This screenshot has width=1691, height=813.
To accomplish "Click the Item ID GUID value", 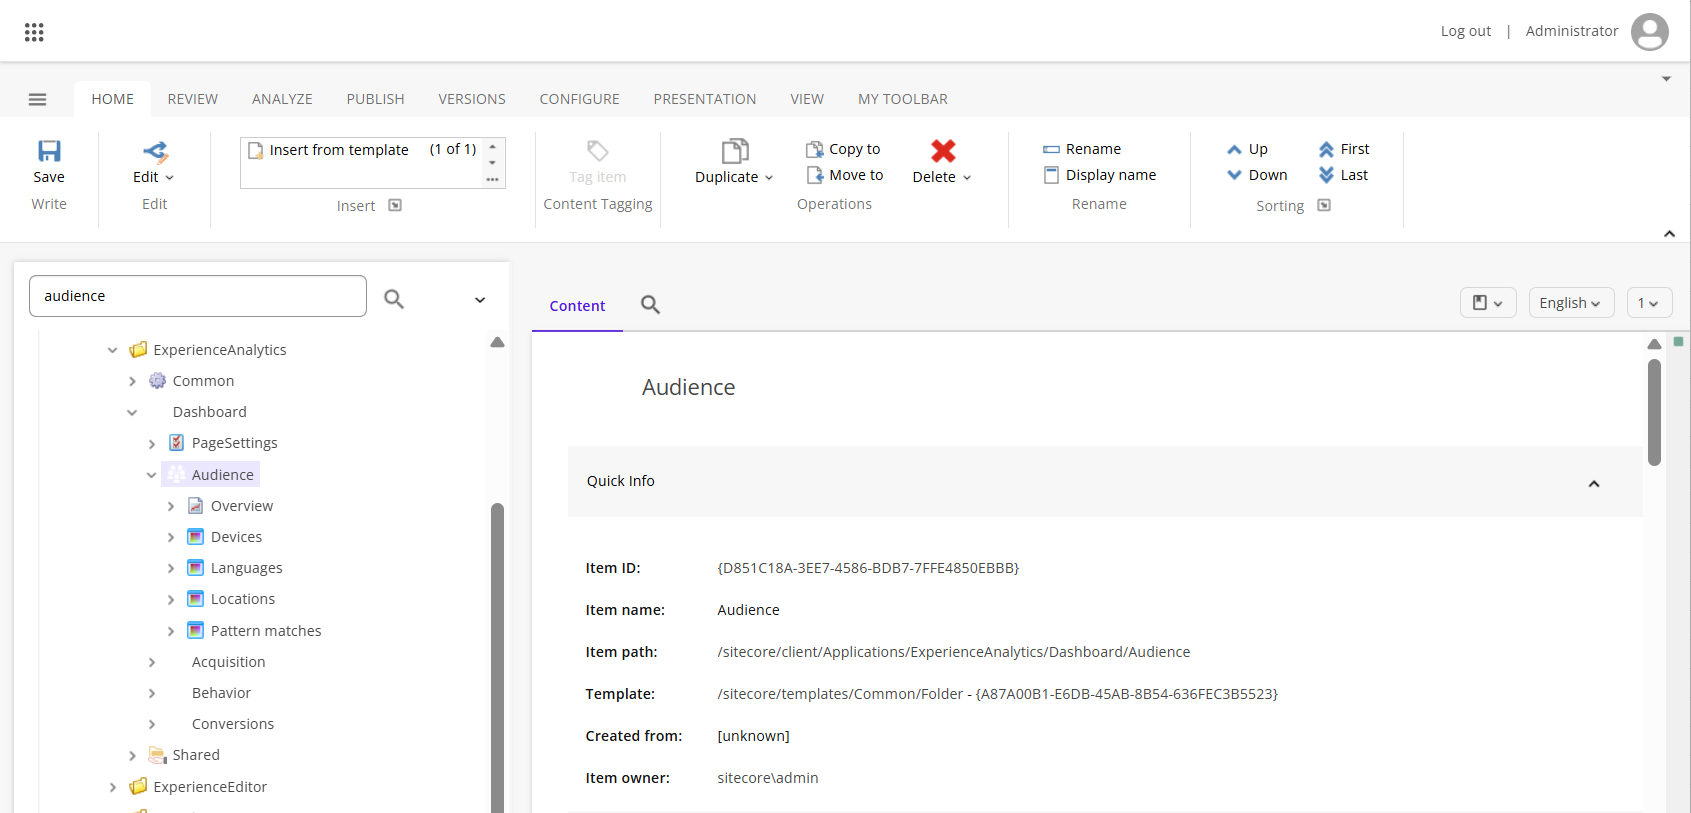I will tap(868, 568).
